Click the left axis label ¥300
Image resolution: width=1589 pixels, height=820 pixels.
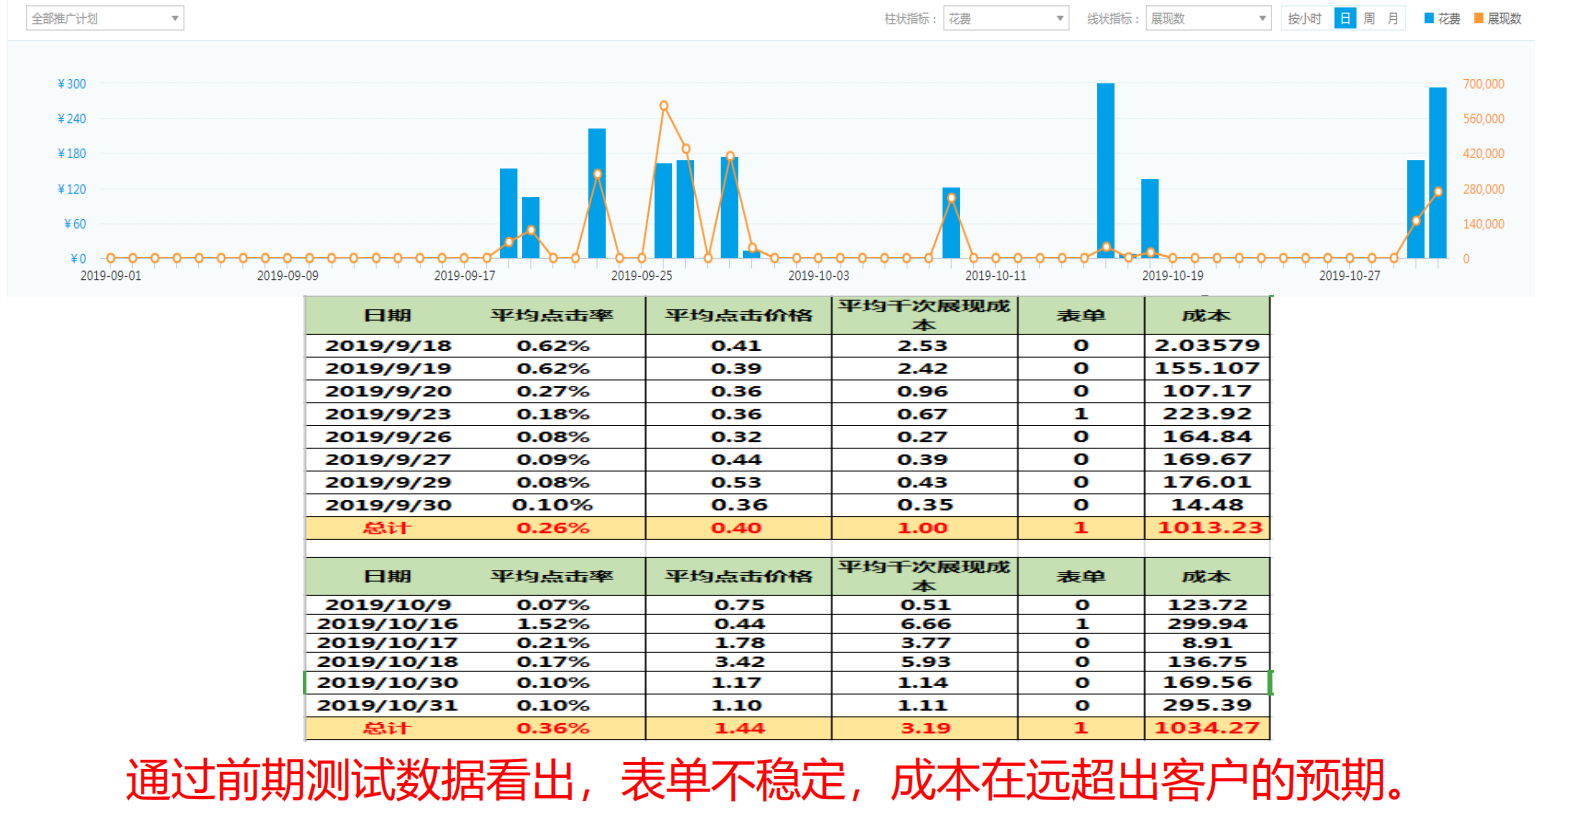[x=72, y=84]
